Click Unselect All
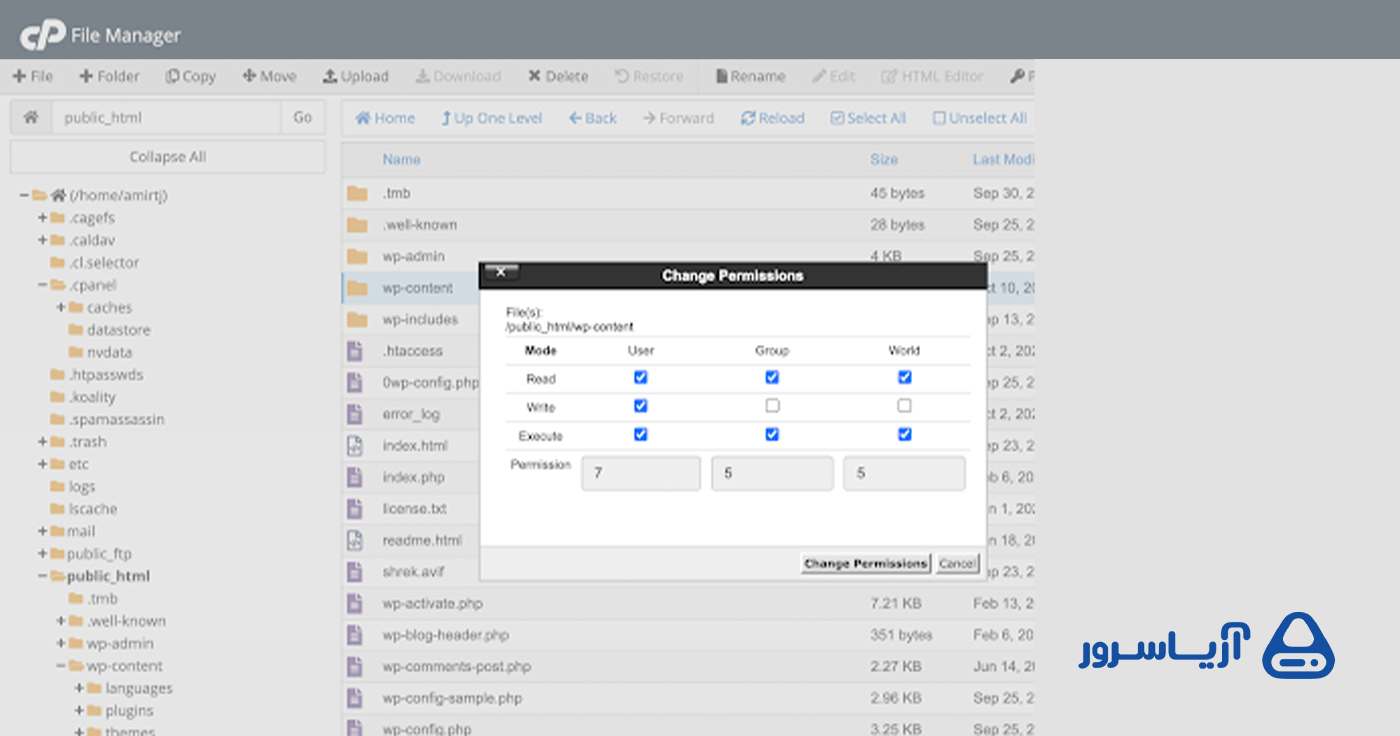The height and width of the screenshot is (736, 1400). coord(980,118)
